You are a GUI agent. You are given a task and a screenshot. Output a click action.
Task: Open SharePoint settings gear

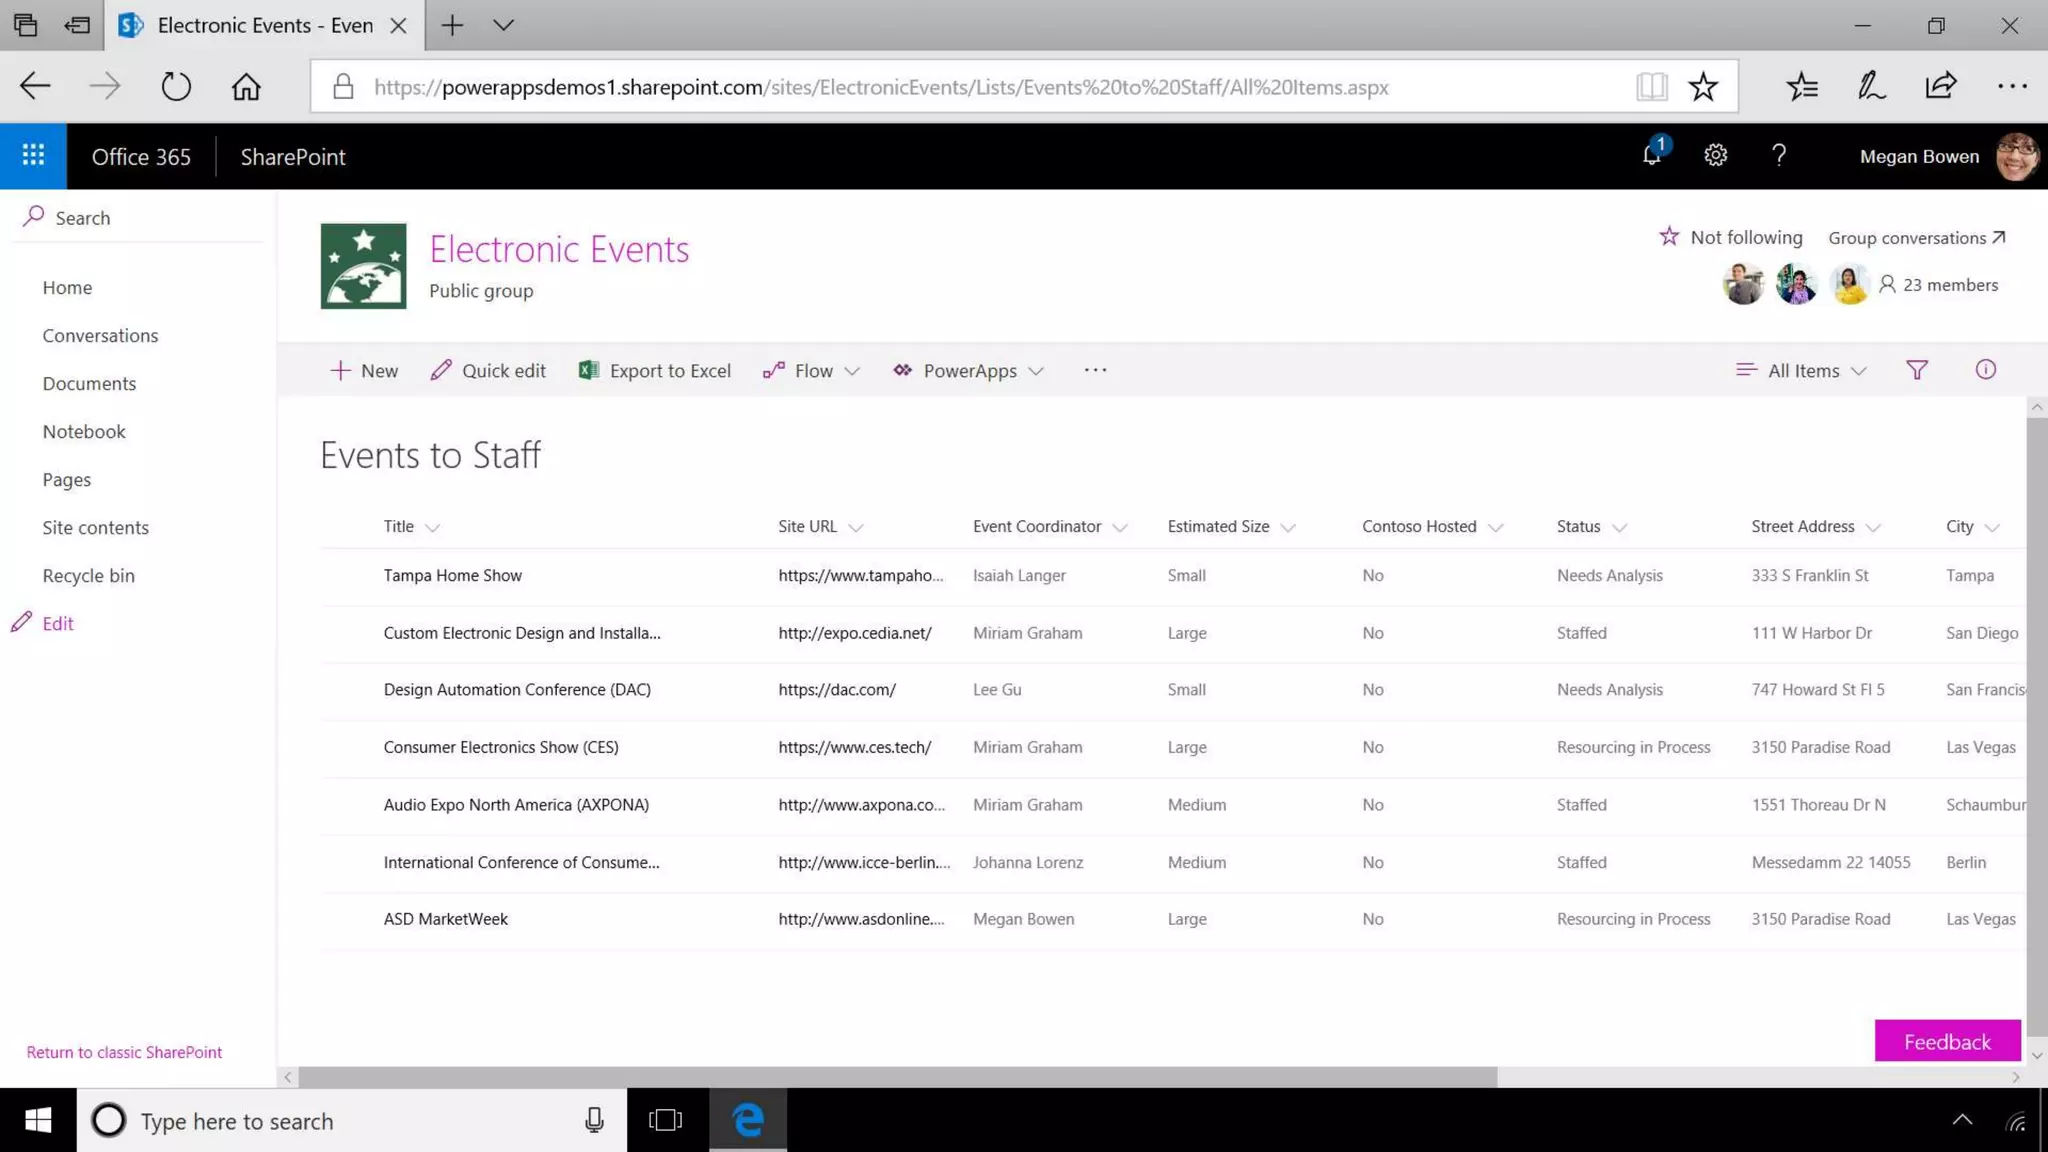[1715, 155]
